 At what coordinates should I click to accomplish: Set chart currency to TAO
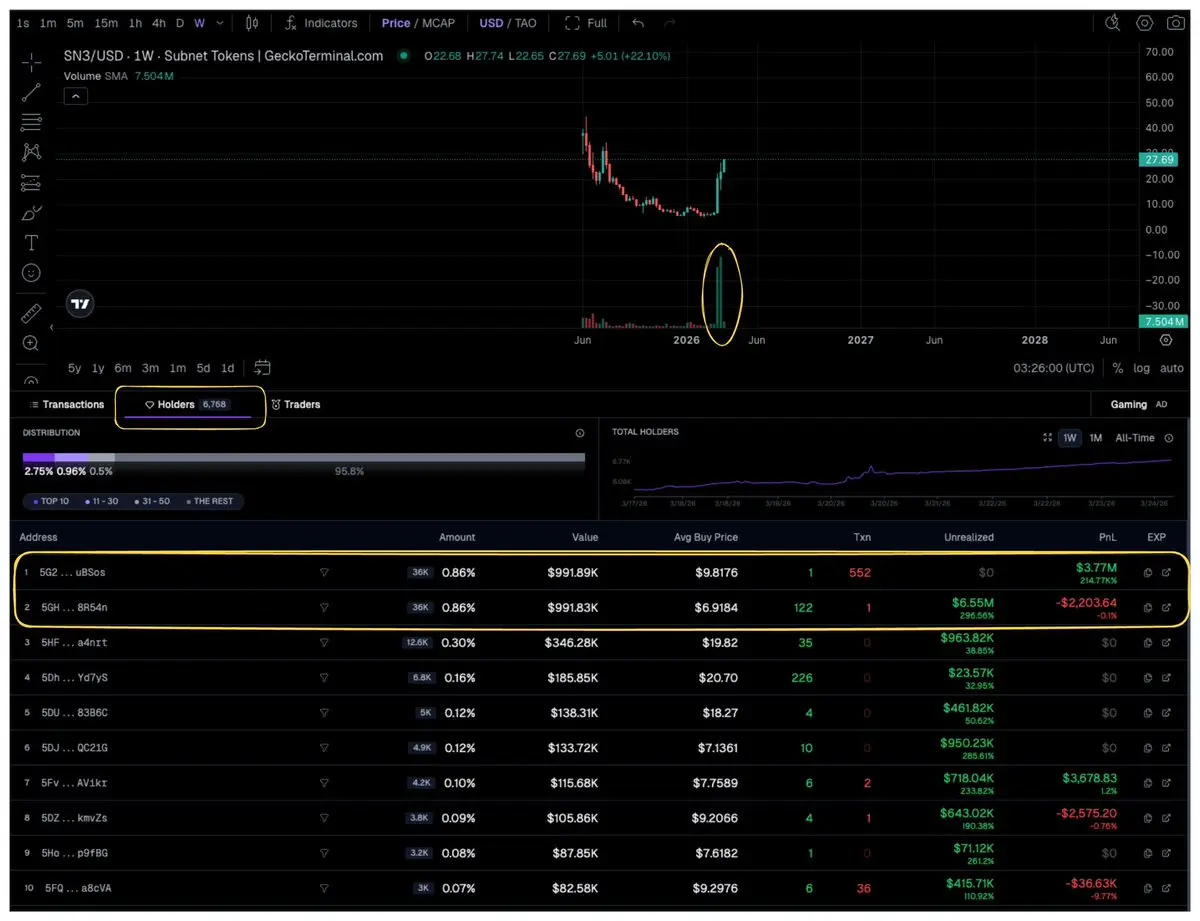[x=526, y=23]
